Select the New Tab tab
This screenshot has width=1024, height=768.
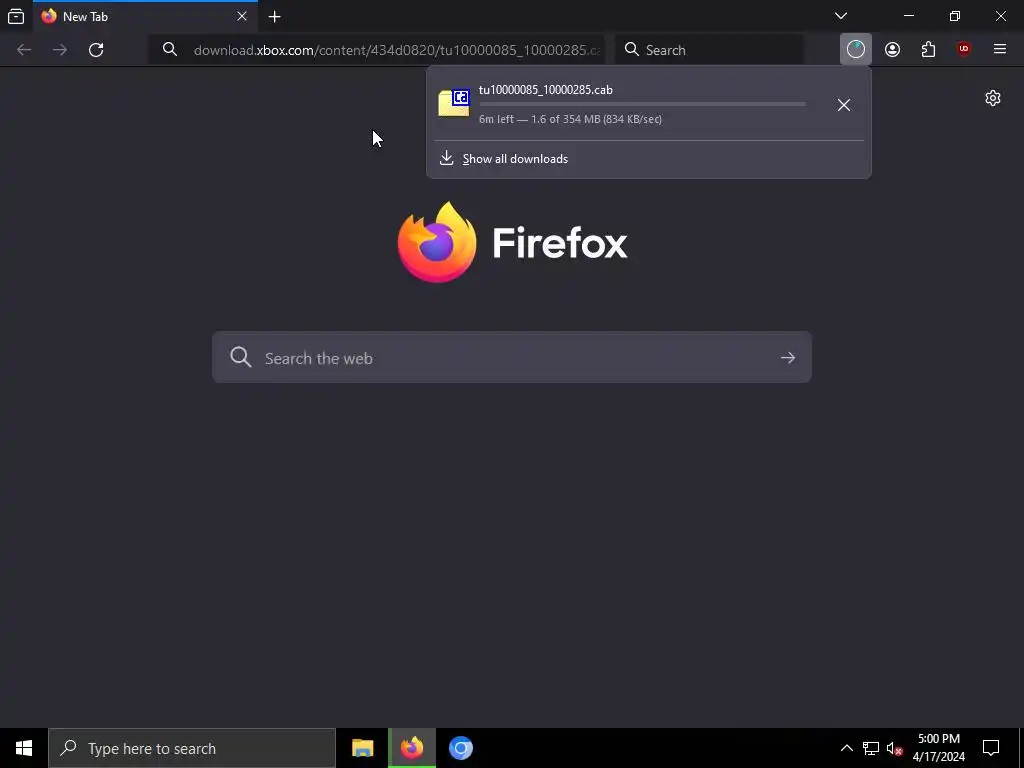click(145, 16)
